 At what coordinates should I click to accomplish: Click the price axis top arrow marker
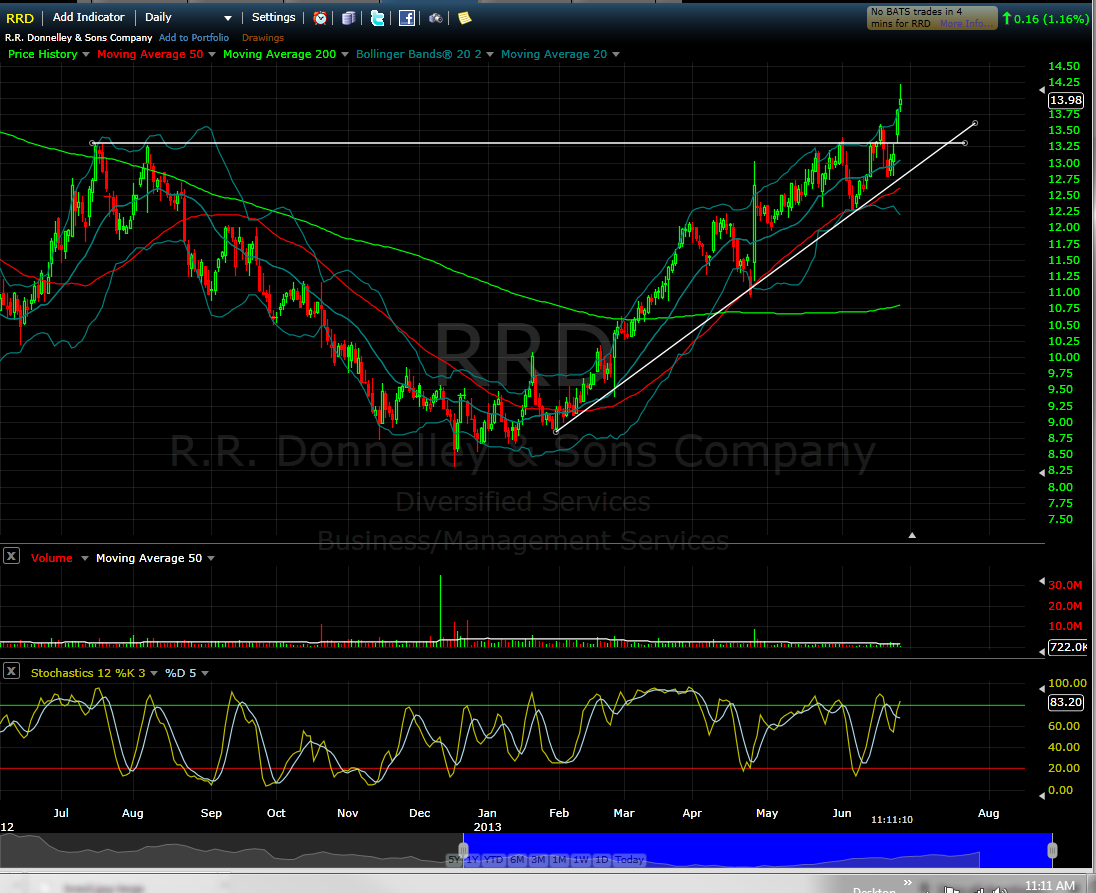pyautogui.click(x=1041, y=90)
